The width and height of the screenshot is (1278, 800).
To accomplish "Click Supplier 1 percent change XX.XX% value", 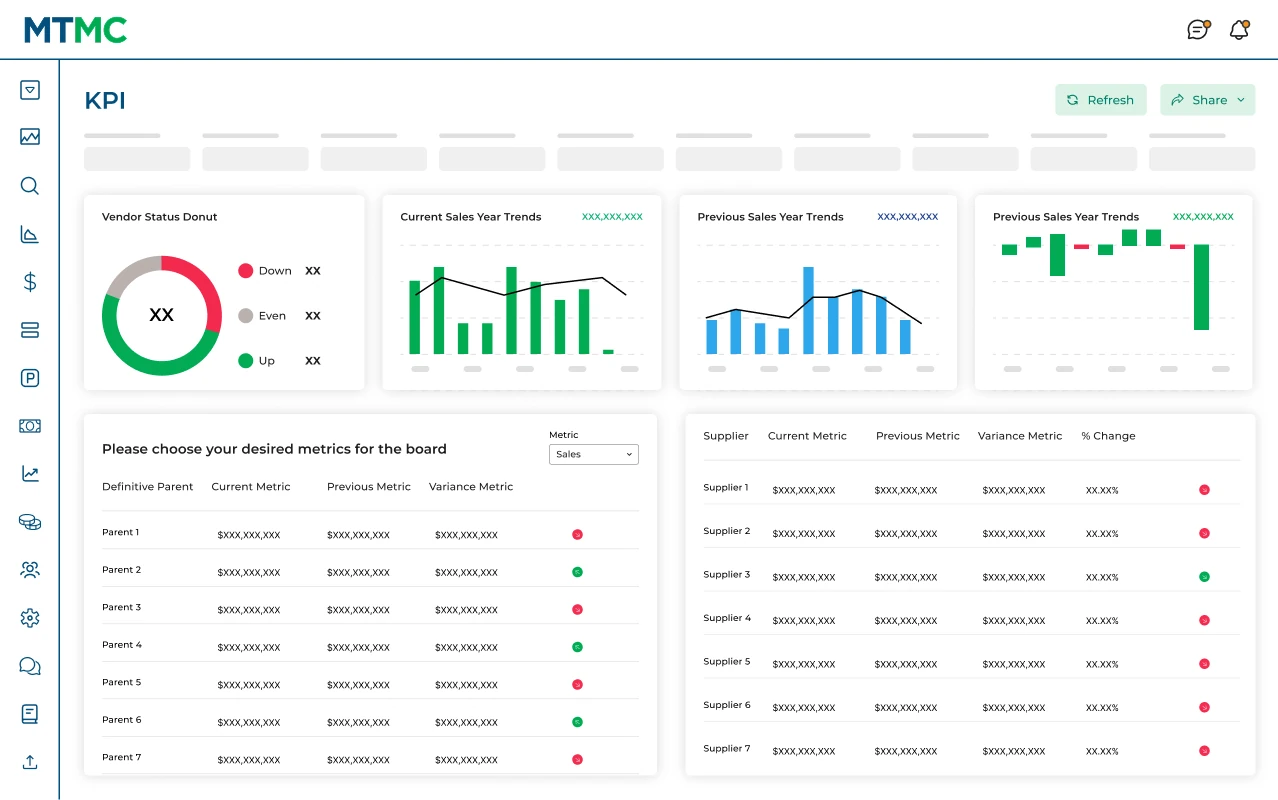I will pos(1102,491).
